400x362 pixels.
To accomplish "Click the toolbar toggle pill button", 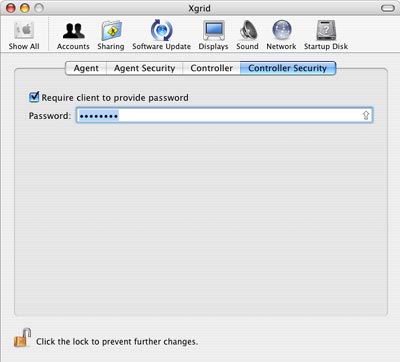I will click(388, 8).
